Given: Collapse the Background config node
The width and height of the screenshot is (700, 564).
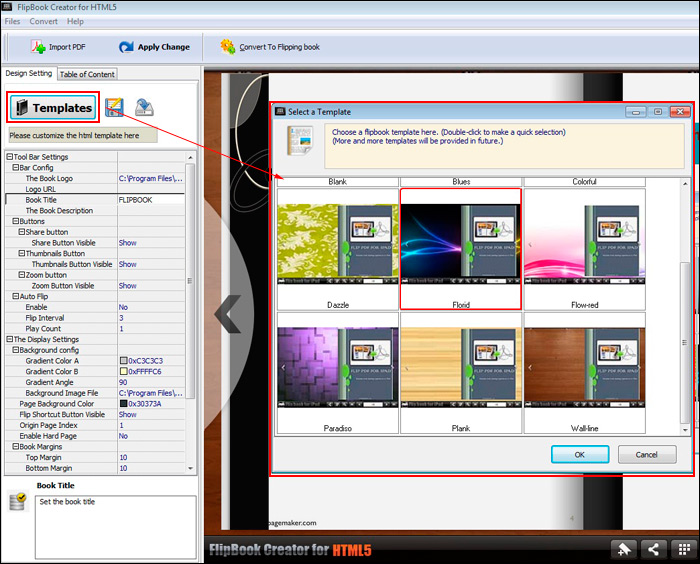Looking at the screenshot, I should tap(16, 350).
